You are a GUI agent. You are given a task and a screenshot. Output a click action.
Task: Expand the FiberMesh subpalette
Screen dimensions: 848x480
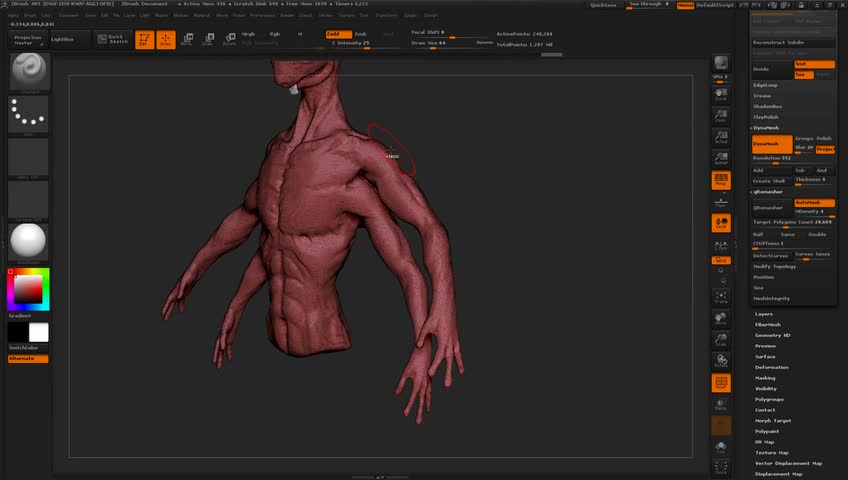tap(767, 325)
